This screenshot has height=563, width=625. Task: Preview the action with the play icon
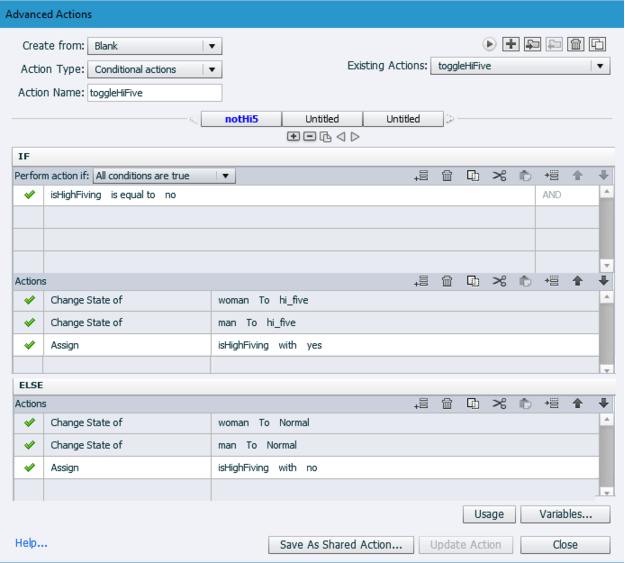coord(489,44)
